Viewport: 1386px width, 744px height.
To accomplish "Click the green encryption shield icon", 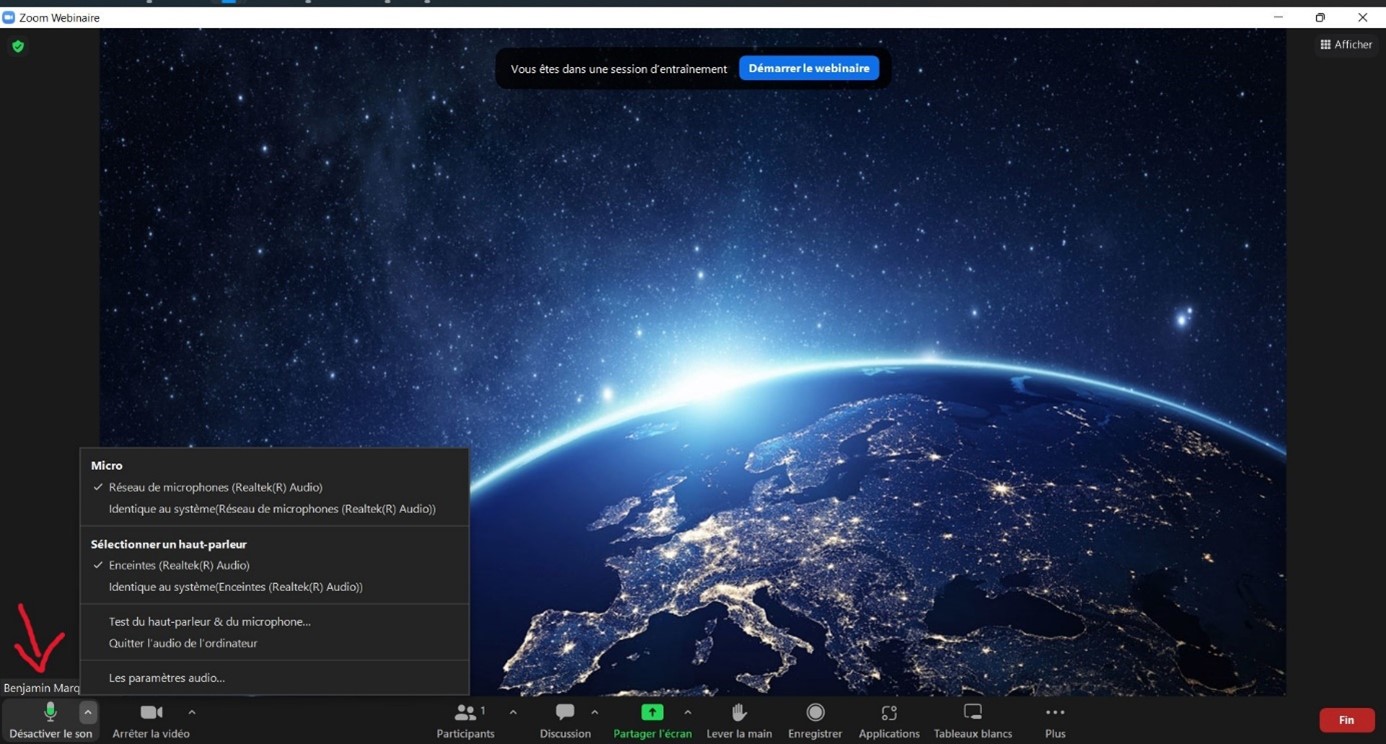I will point(18,46).
